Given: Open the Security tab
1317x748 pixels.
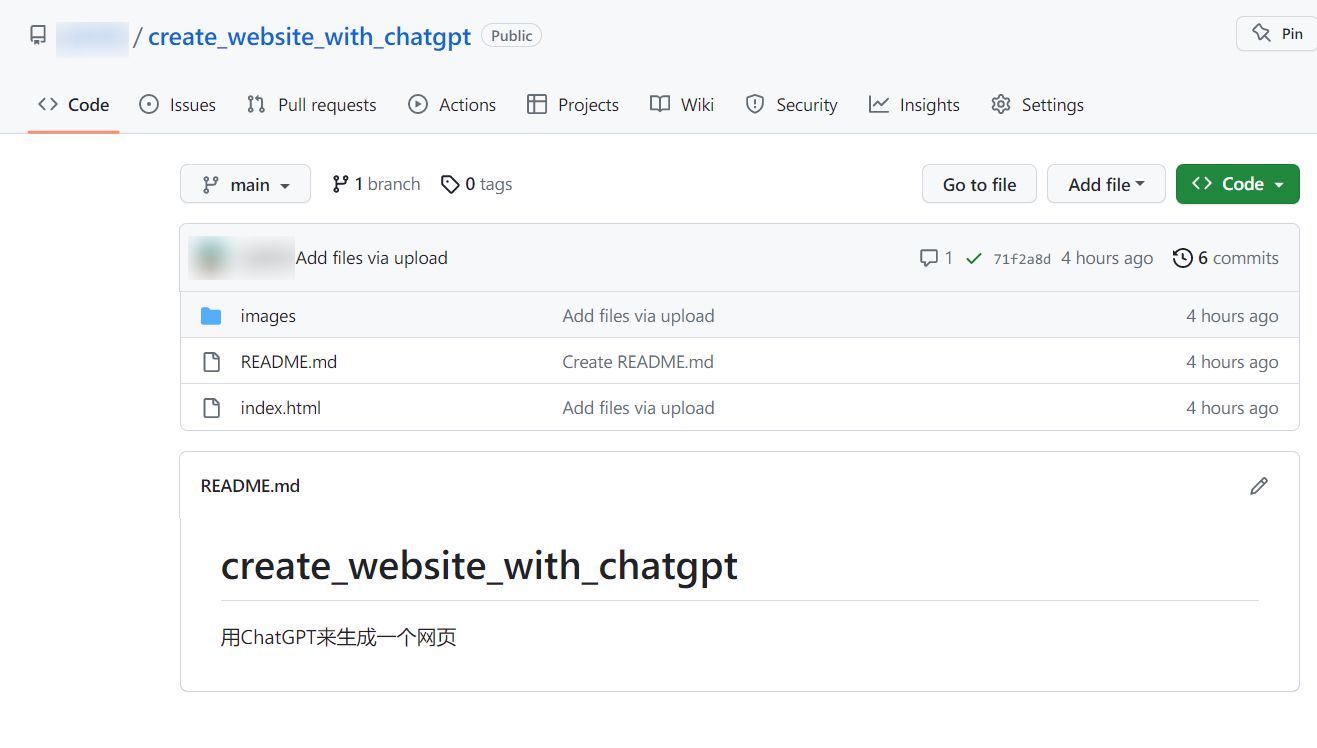Looking at the screenshot, I should click(791, 105).
